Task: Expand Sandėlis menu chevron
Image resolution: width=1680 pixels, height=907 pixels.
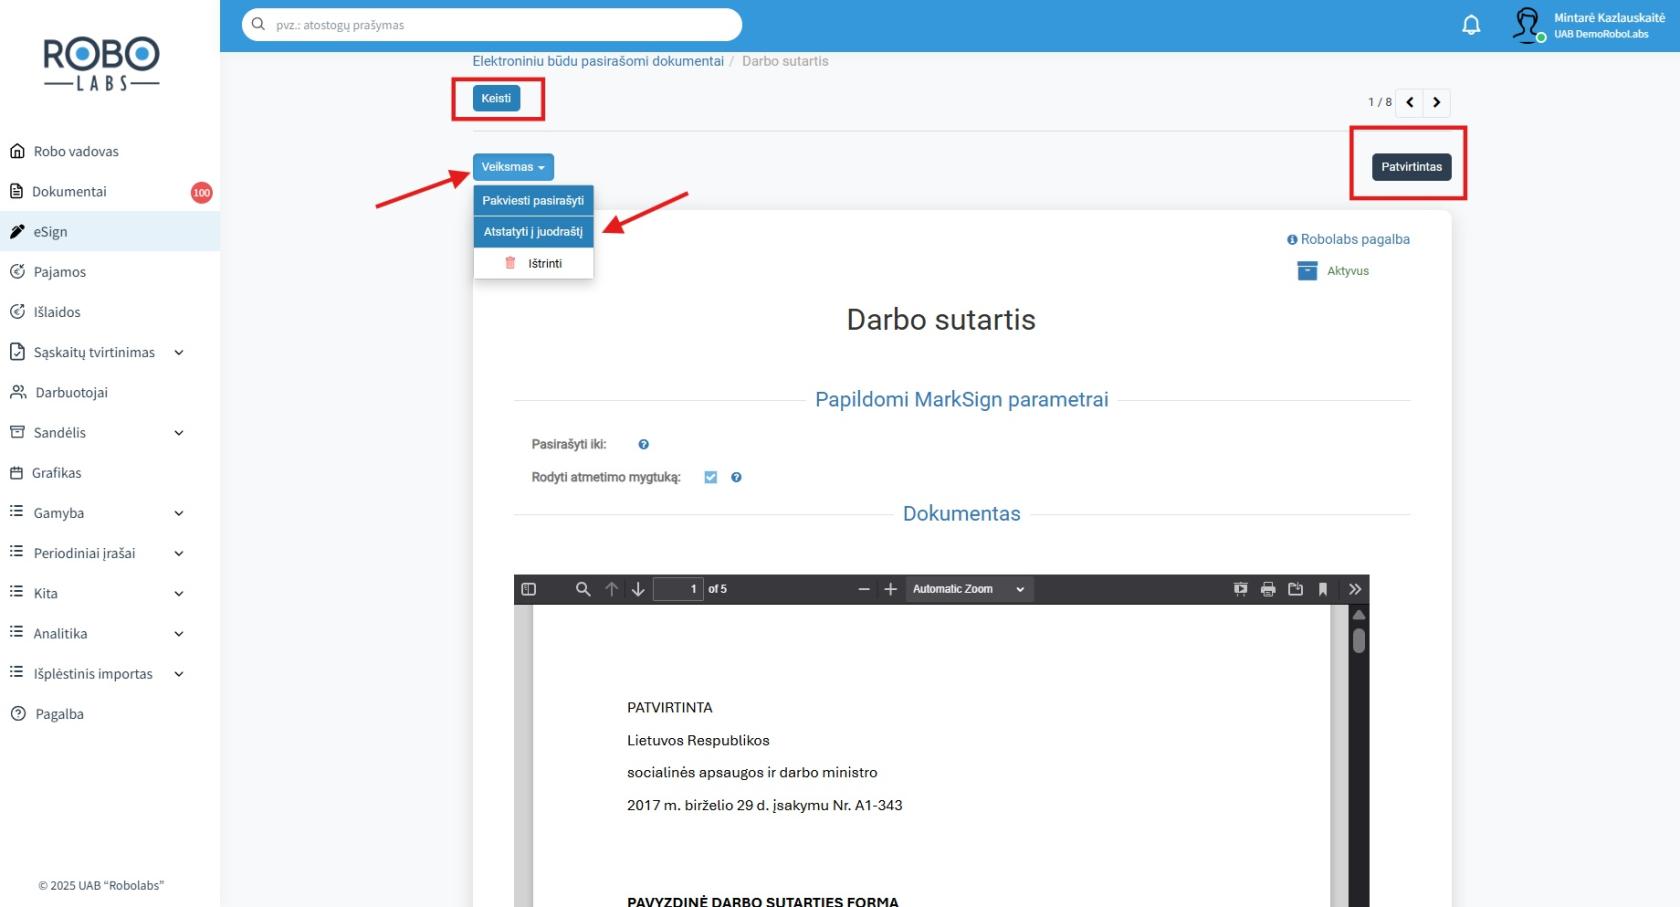Action: click(179, 433)
